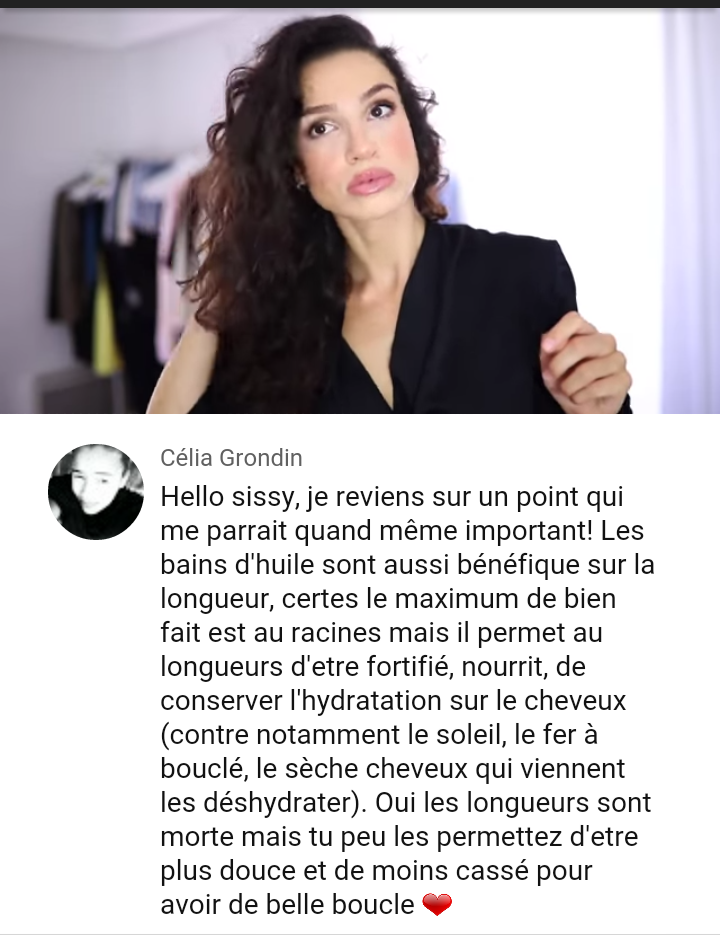Open Célia Grondin's round profile avatar
The height and width of the screenshot is (935, 720).
click(95, 492)
